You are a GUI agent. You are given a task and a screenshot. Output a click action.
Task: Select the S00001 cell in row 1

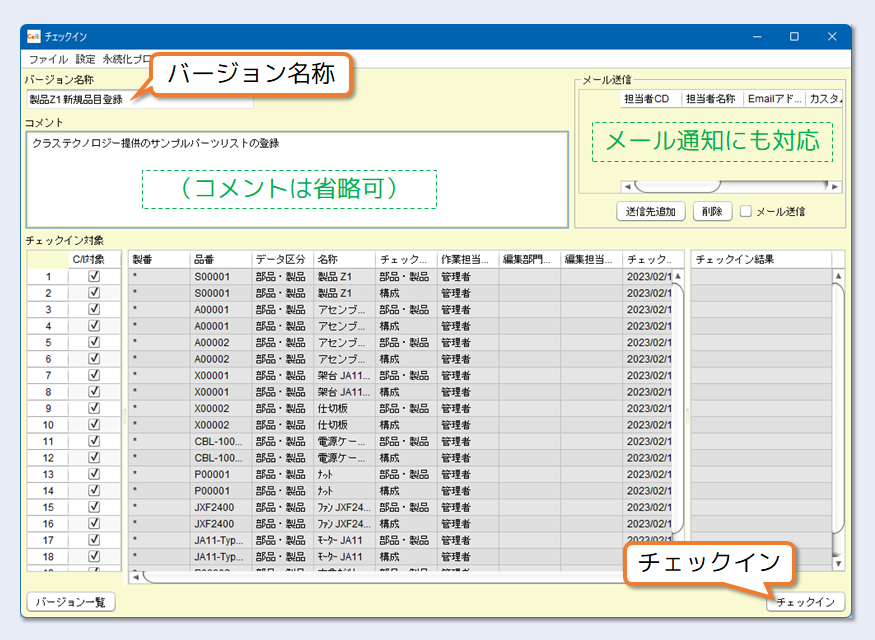tap(220, 277)
